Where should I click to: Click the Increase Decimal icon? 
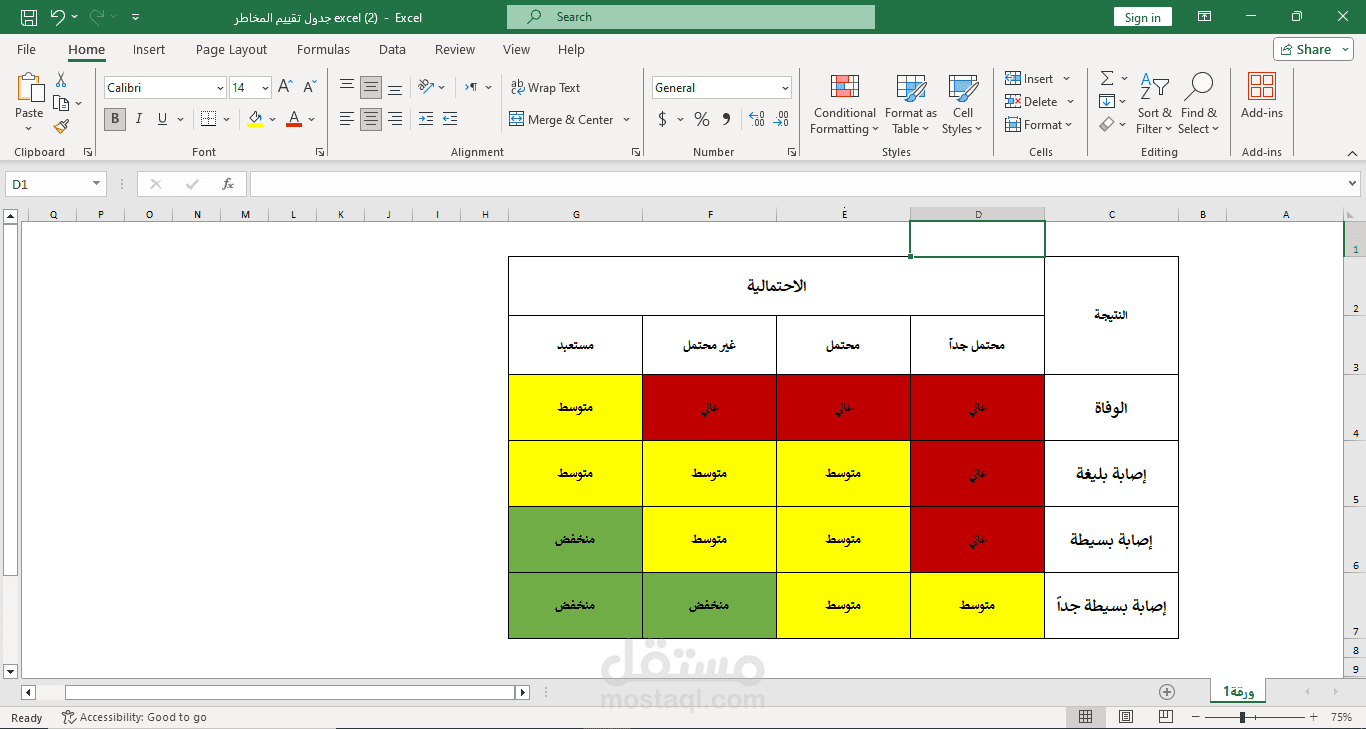pos(756,119)
